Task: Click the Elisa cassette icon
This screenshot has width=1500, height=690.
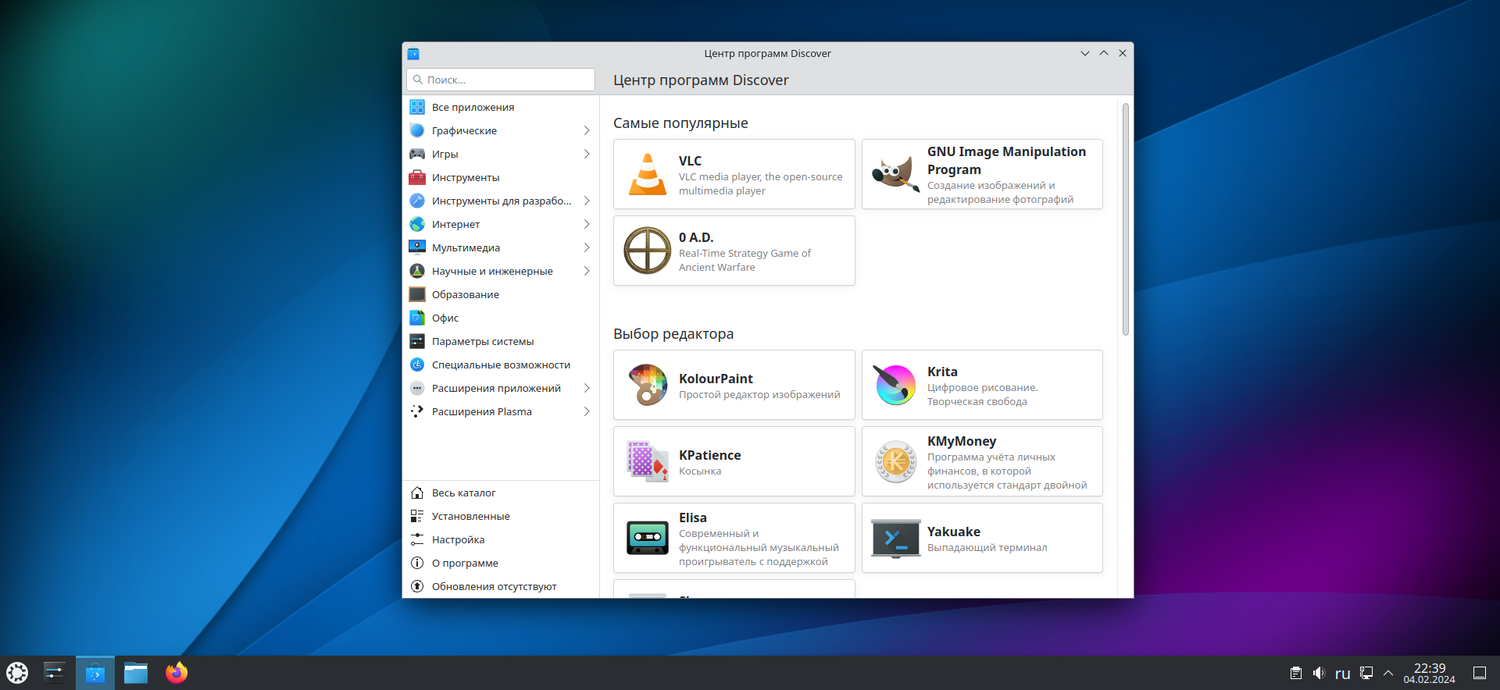Action: (647, 538)
